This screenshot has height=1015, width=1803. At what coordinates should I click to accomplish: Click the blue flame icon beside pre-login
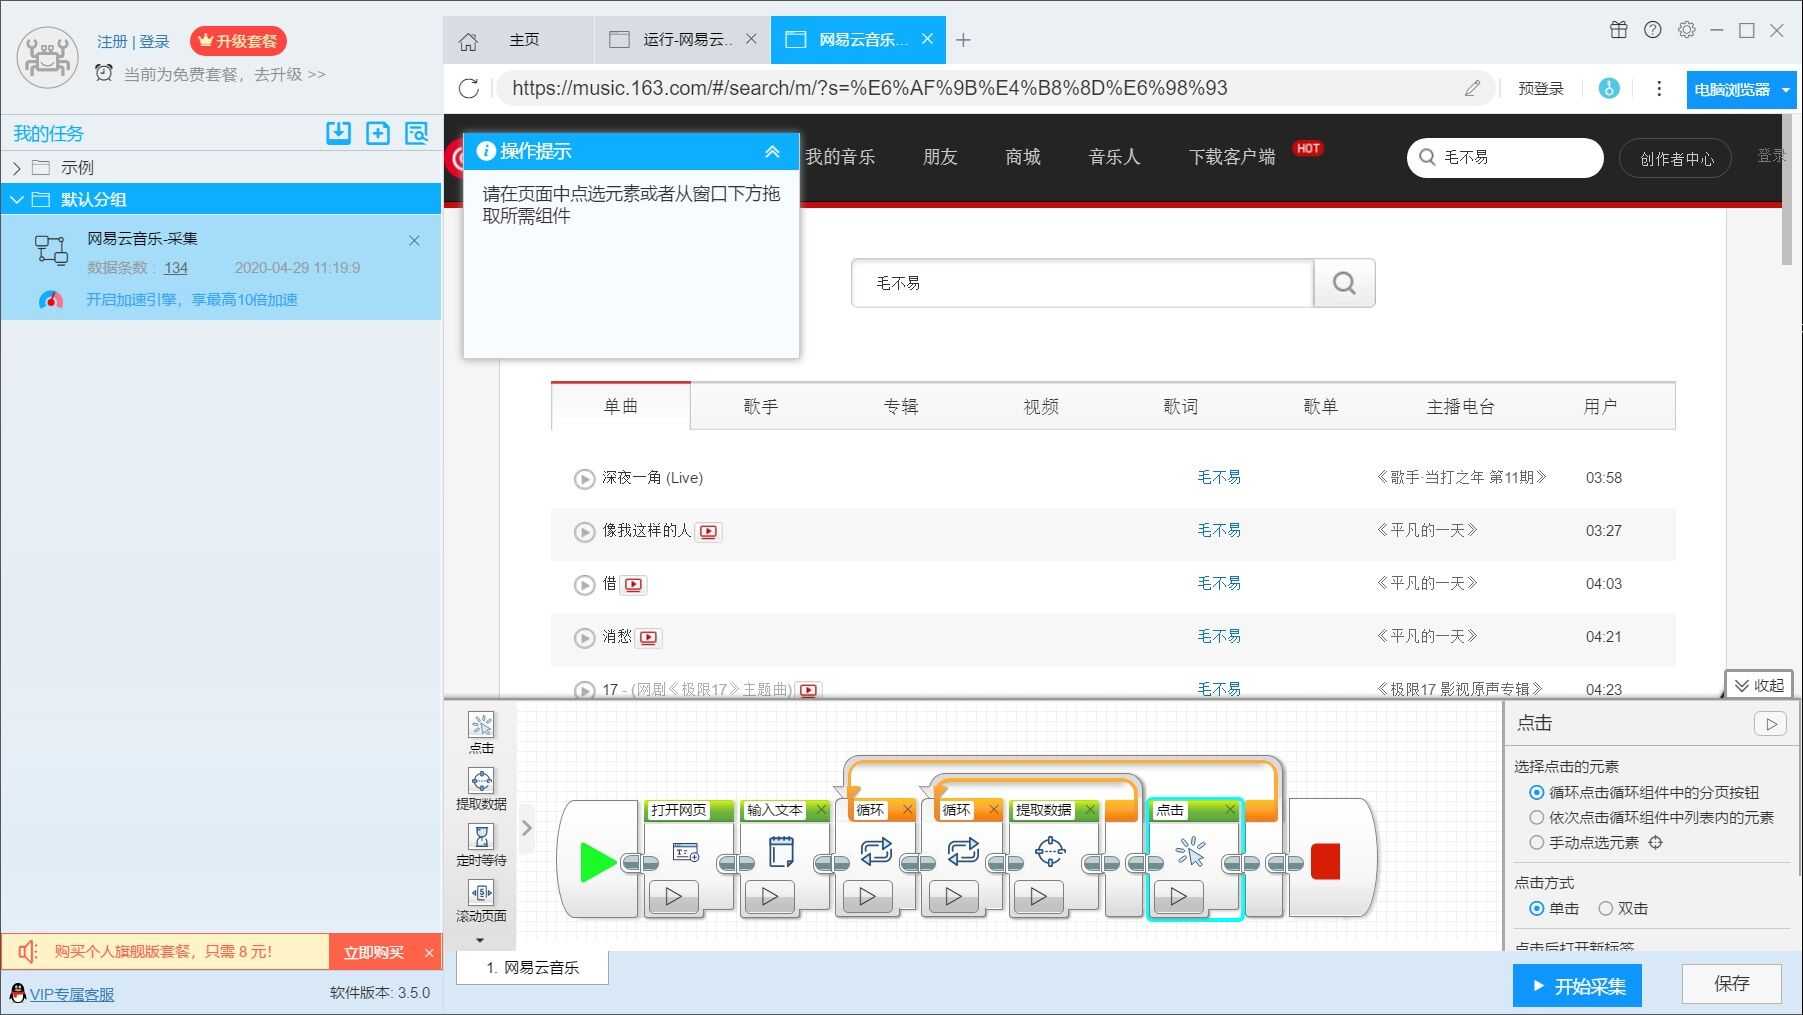(x=1608, y=88)
